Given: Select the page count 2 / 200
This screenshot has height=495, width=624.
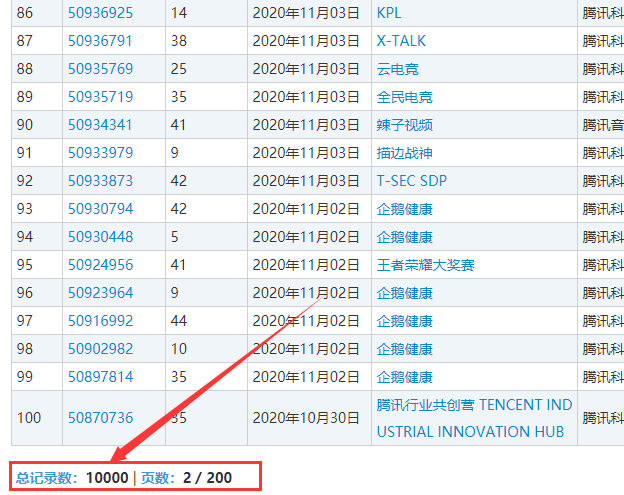Looking at the screenshot, I should (207, 477).
